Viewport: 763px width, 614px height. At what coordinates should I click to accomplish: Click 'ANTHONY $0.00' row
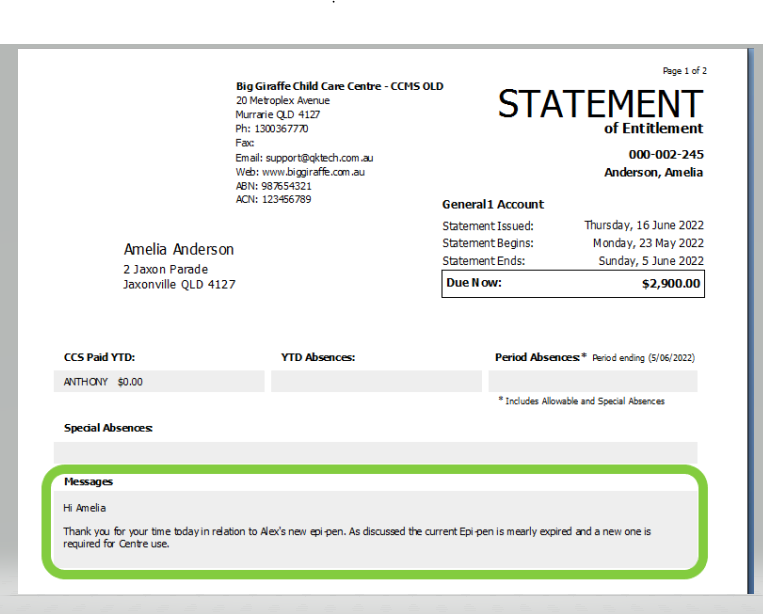(x=159, y=381)
